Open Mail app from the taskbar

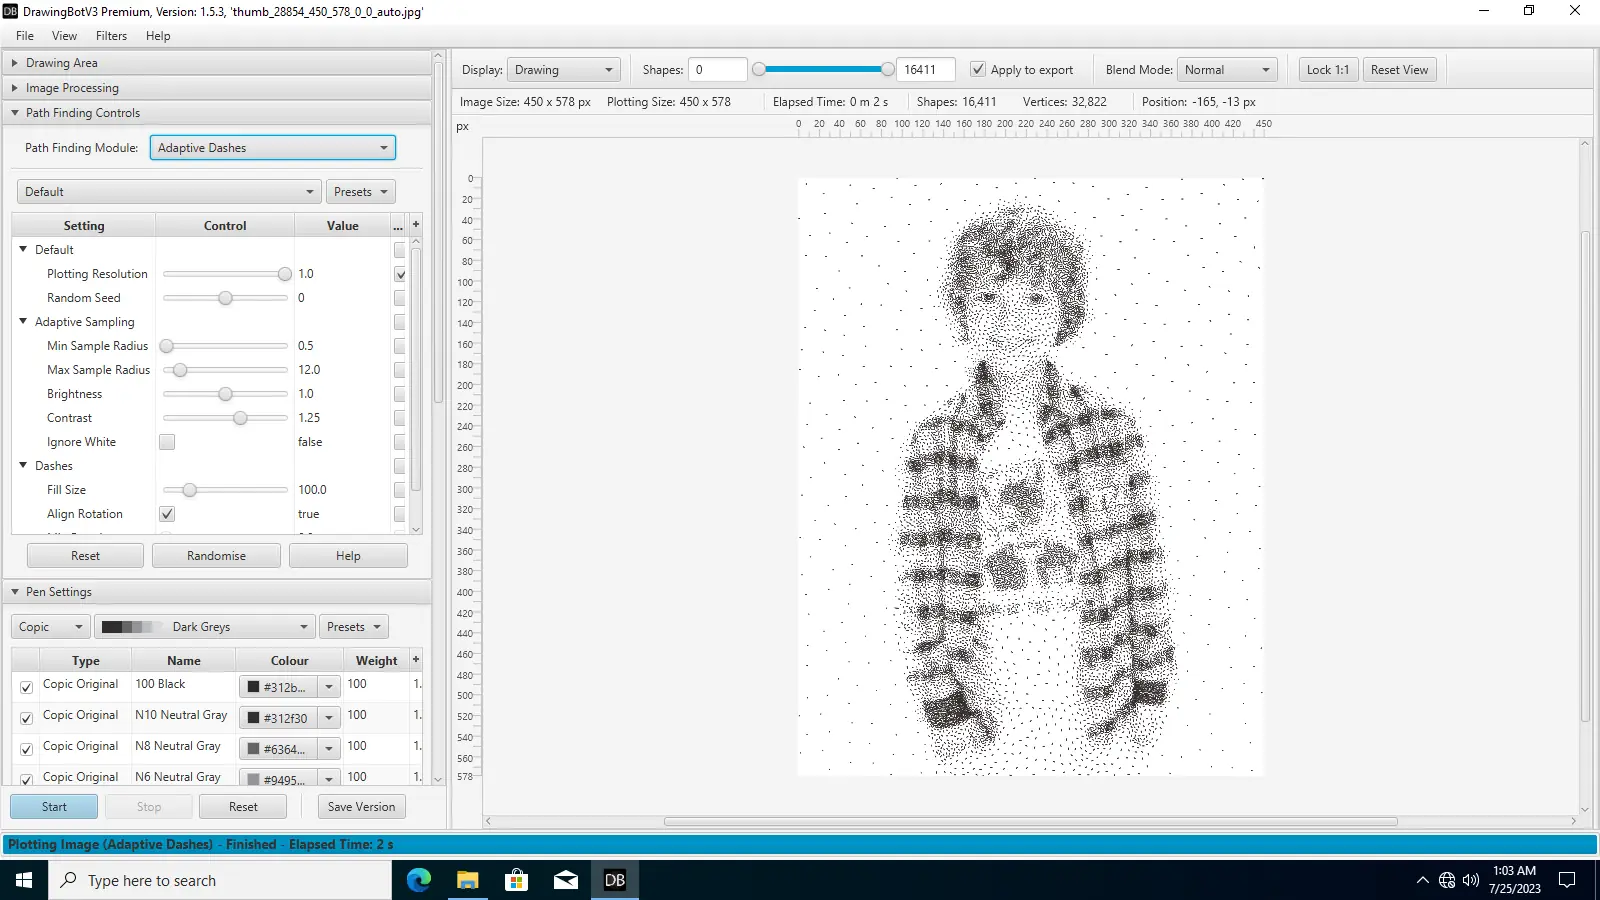tap(566, 880)
